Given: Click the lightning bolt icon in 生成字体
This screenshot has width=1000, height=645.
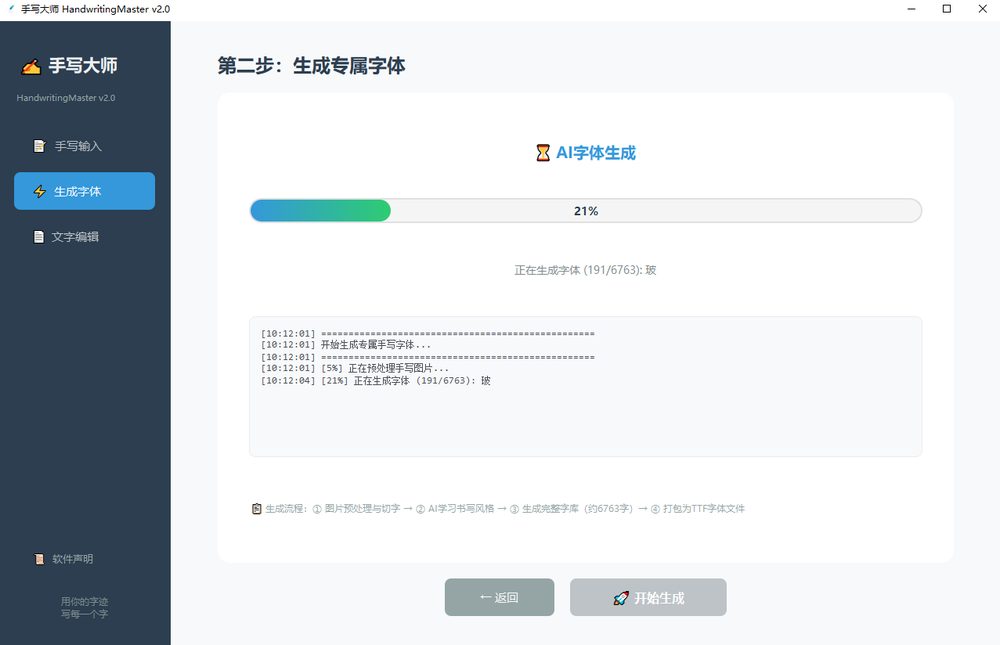Looking at the screenshot, I should (x=40, y=191).
